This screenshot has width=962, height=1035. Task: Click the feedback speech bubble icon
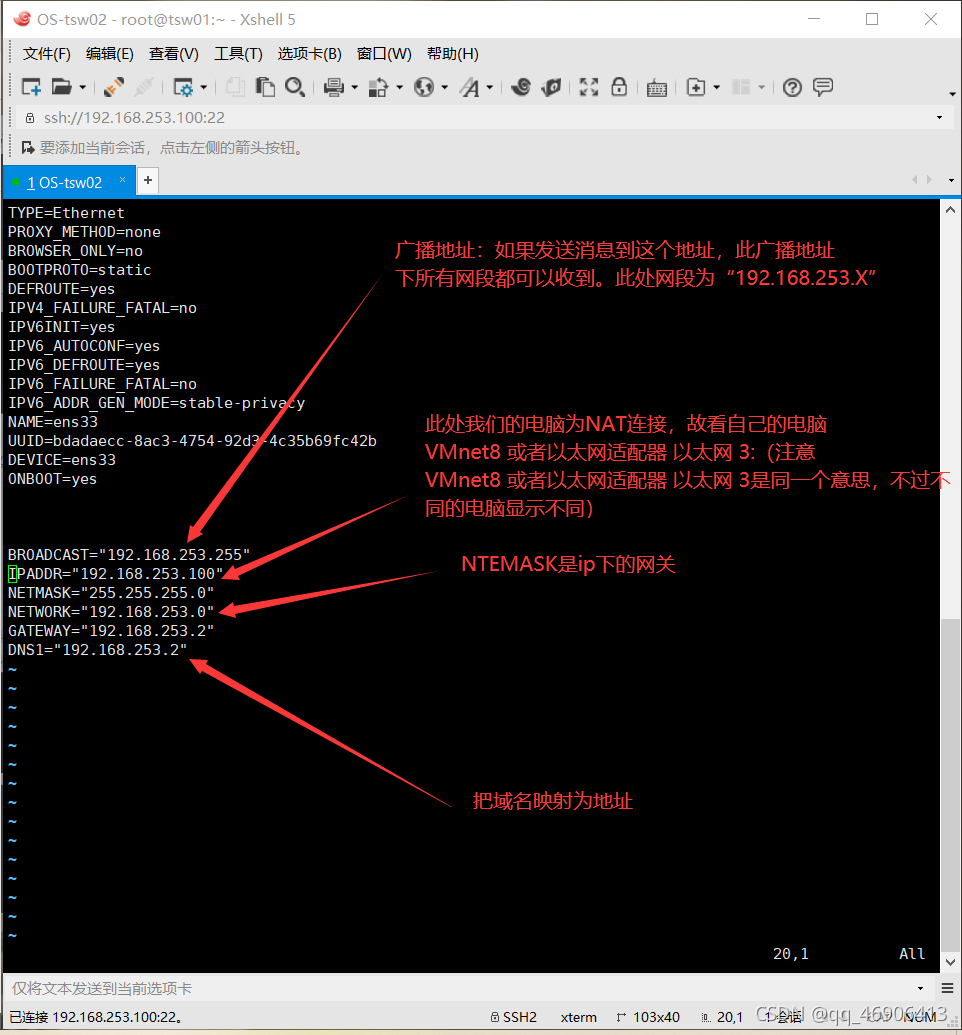tap(823, 87)
